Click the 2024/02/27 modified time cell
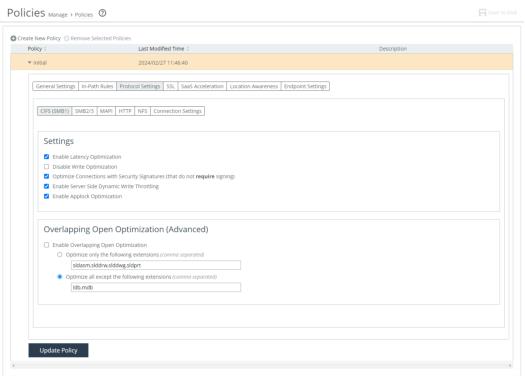This screenshot has height=376, width=525. [x=163, y=63]
